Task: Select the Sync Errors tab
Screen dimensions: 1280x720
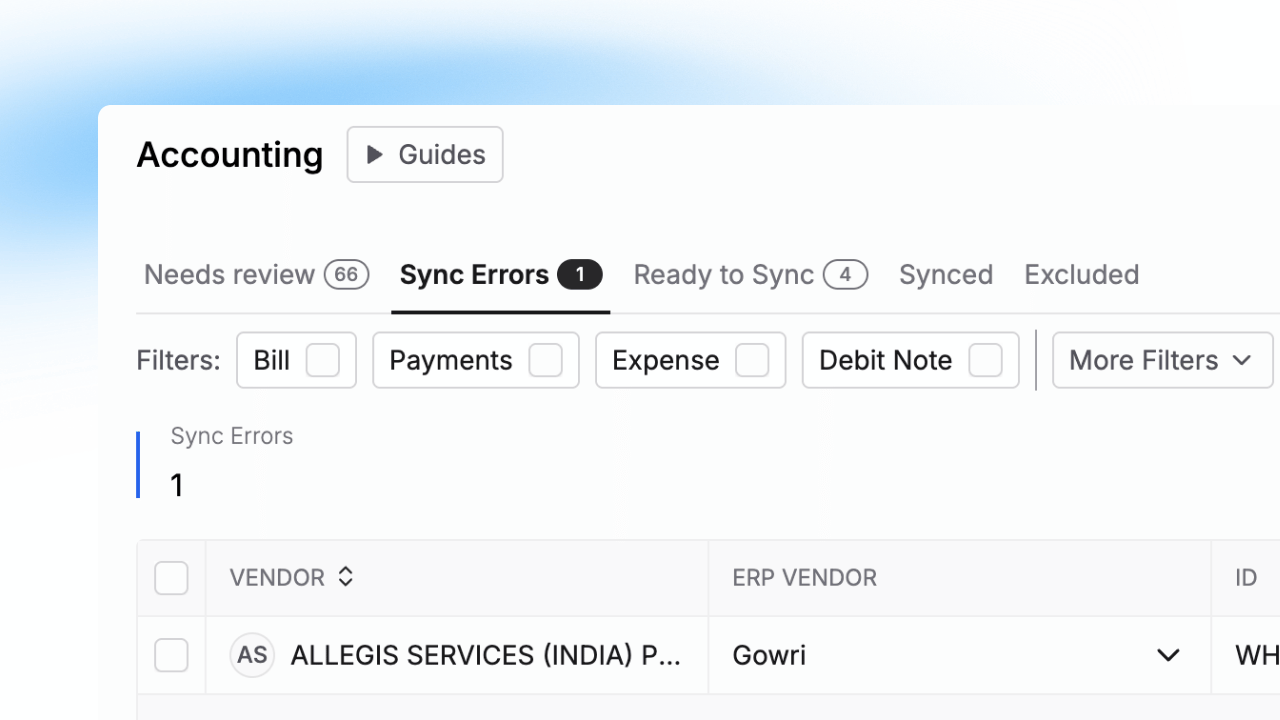Action: tap(500, 274)
